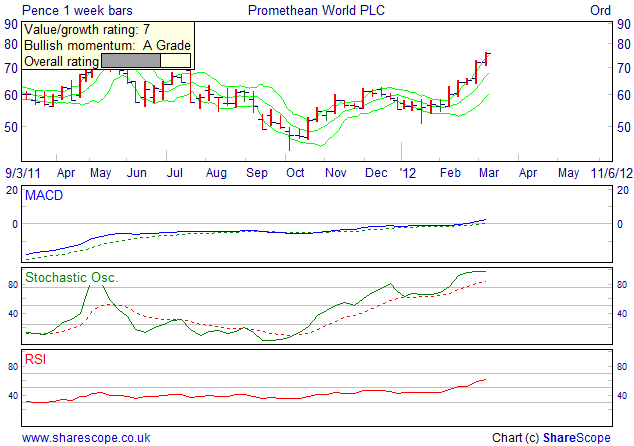Click the 9/3/11 start date label
634x446 pixels.
point(23,173)
